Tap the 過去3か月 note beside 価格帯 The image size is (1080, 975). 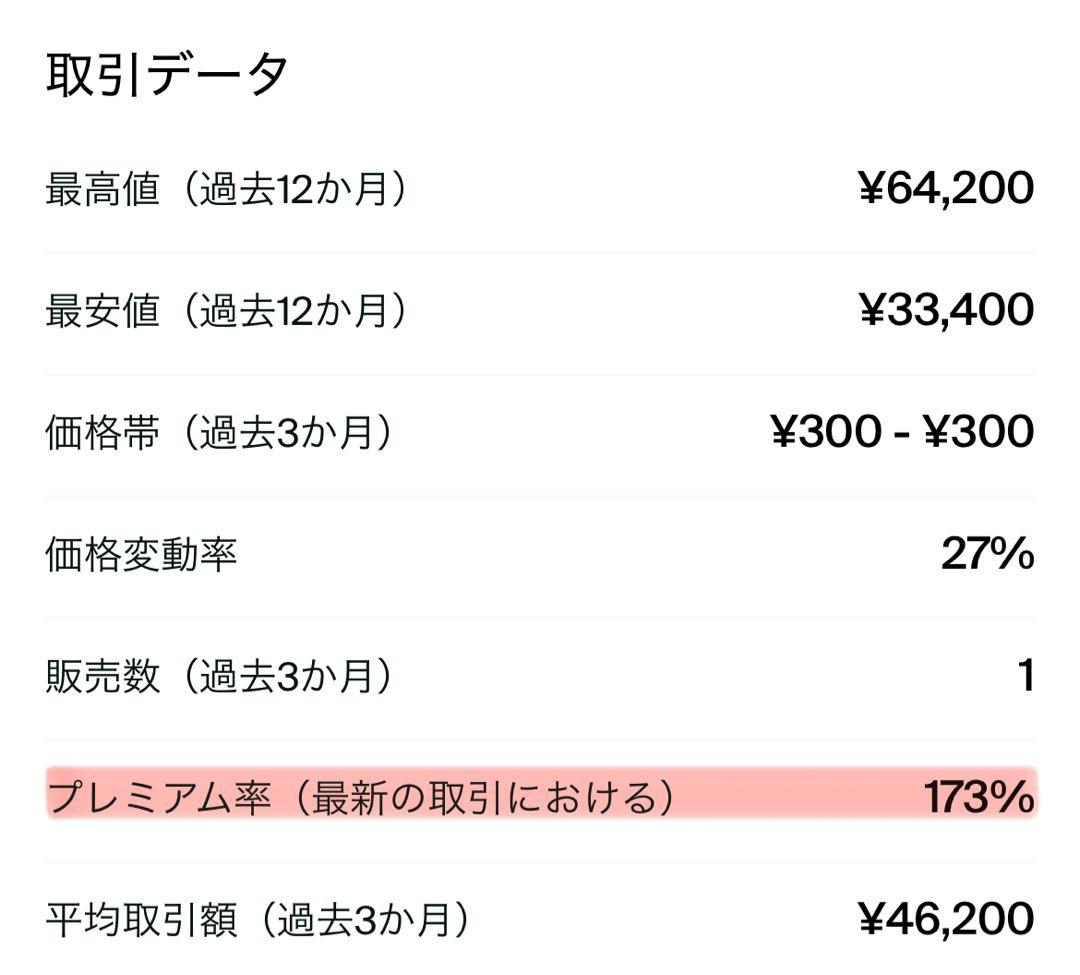[284, 433]
